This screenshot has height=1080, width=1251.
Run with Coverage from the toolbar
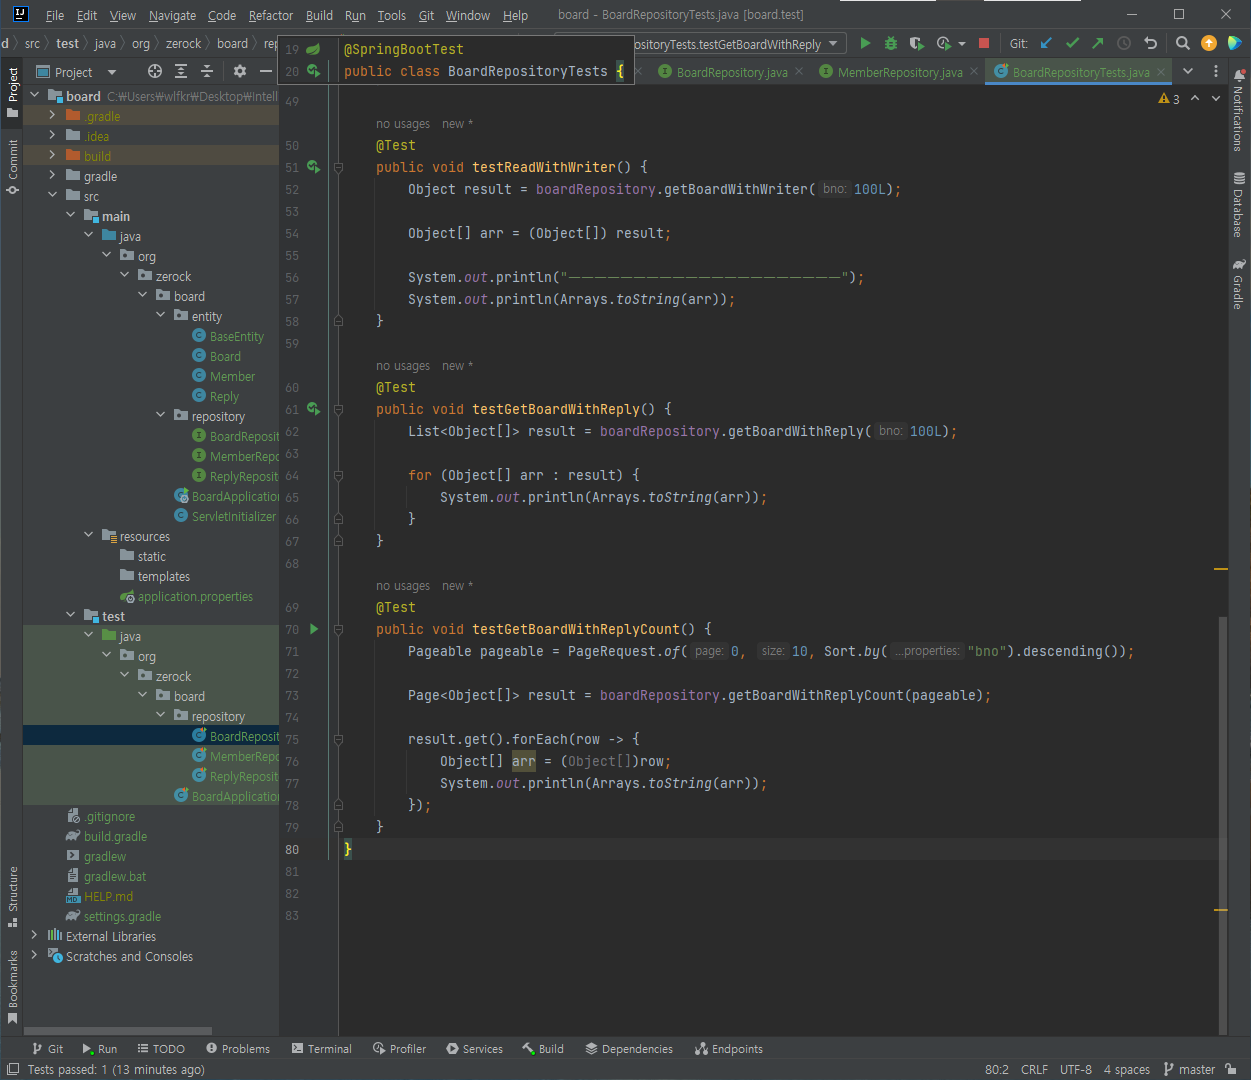[x=916, y=43]
